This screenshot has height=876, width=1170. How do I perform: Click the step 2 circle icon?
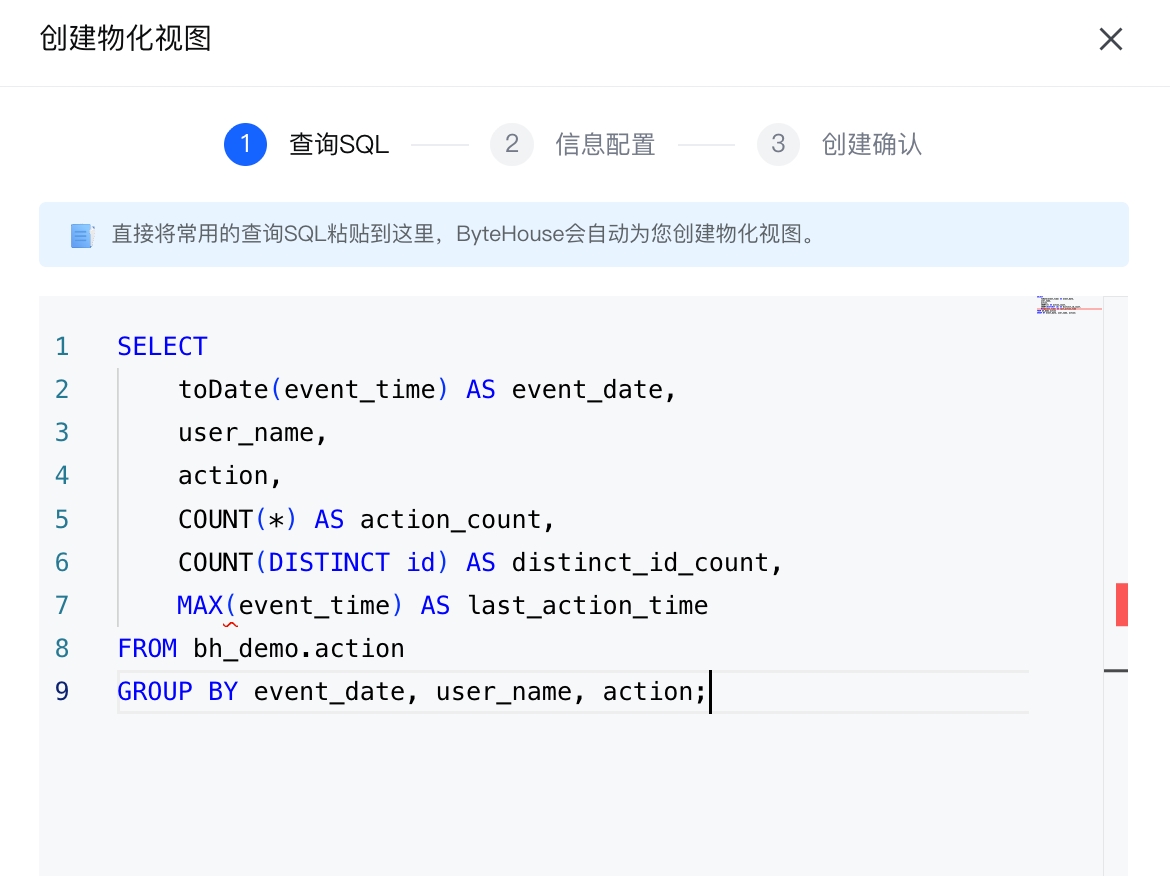pyautogui.click(x=511, y=145)
